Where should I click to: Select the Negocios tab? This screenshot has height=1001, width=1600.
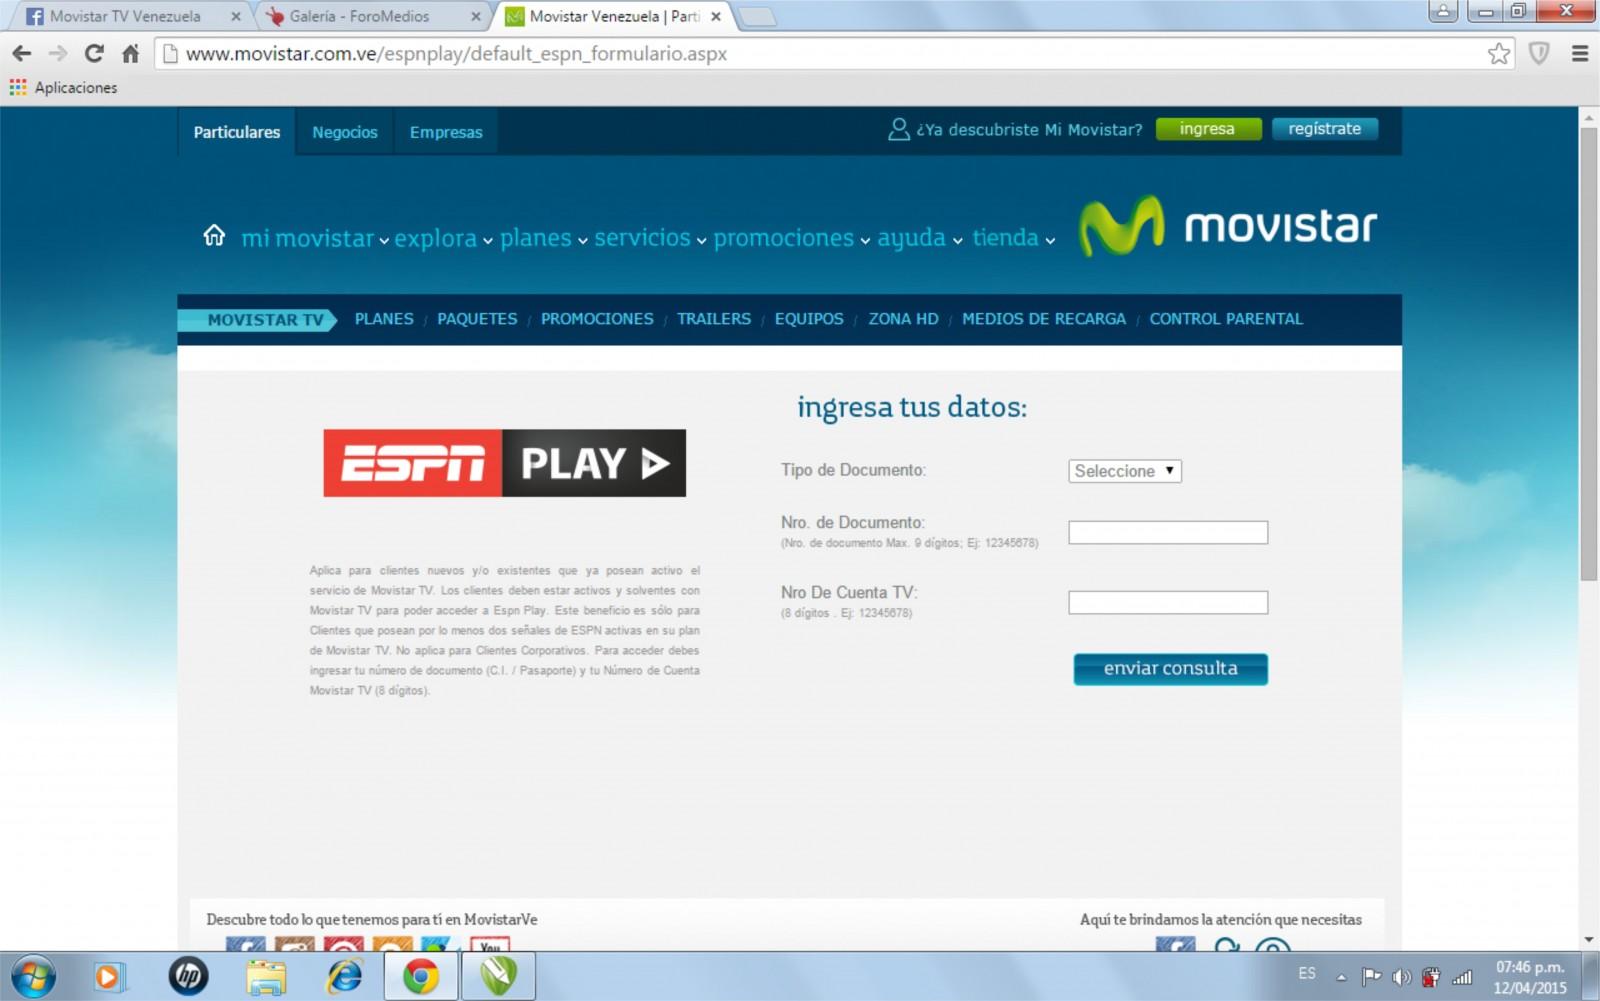(345, 132)
